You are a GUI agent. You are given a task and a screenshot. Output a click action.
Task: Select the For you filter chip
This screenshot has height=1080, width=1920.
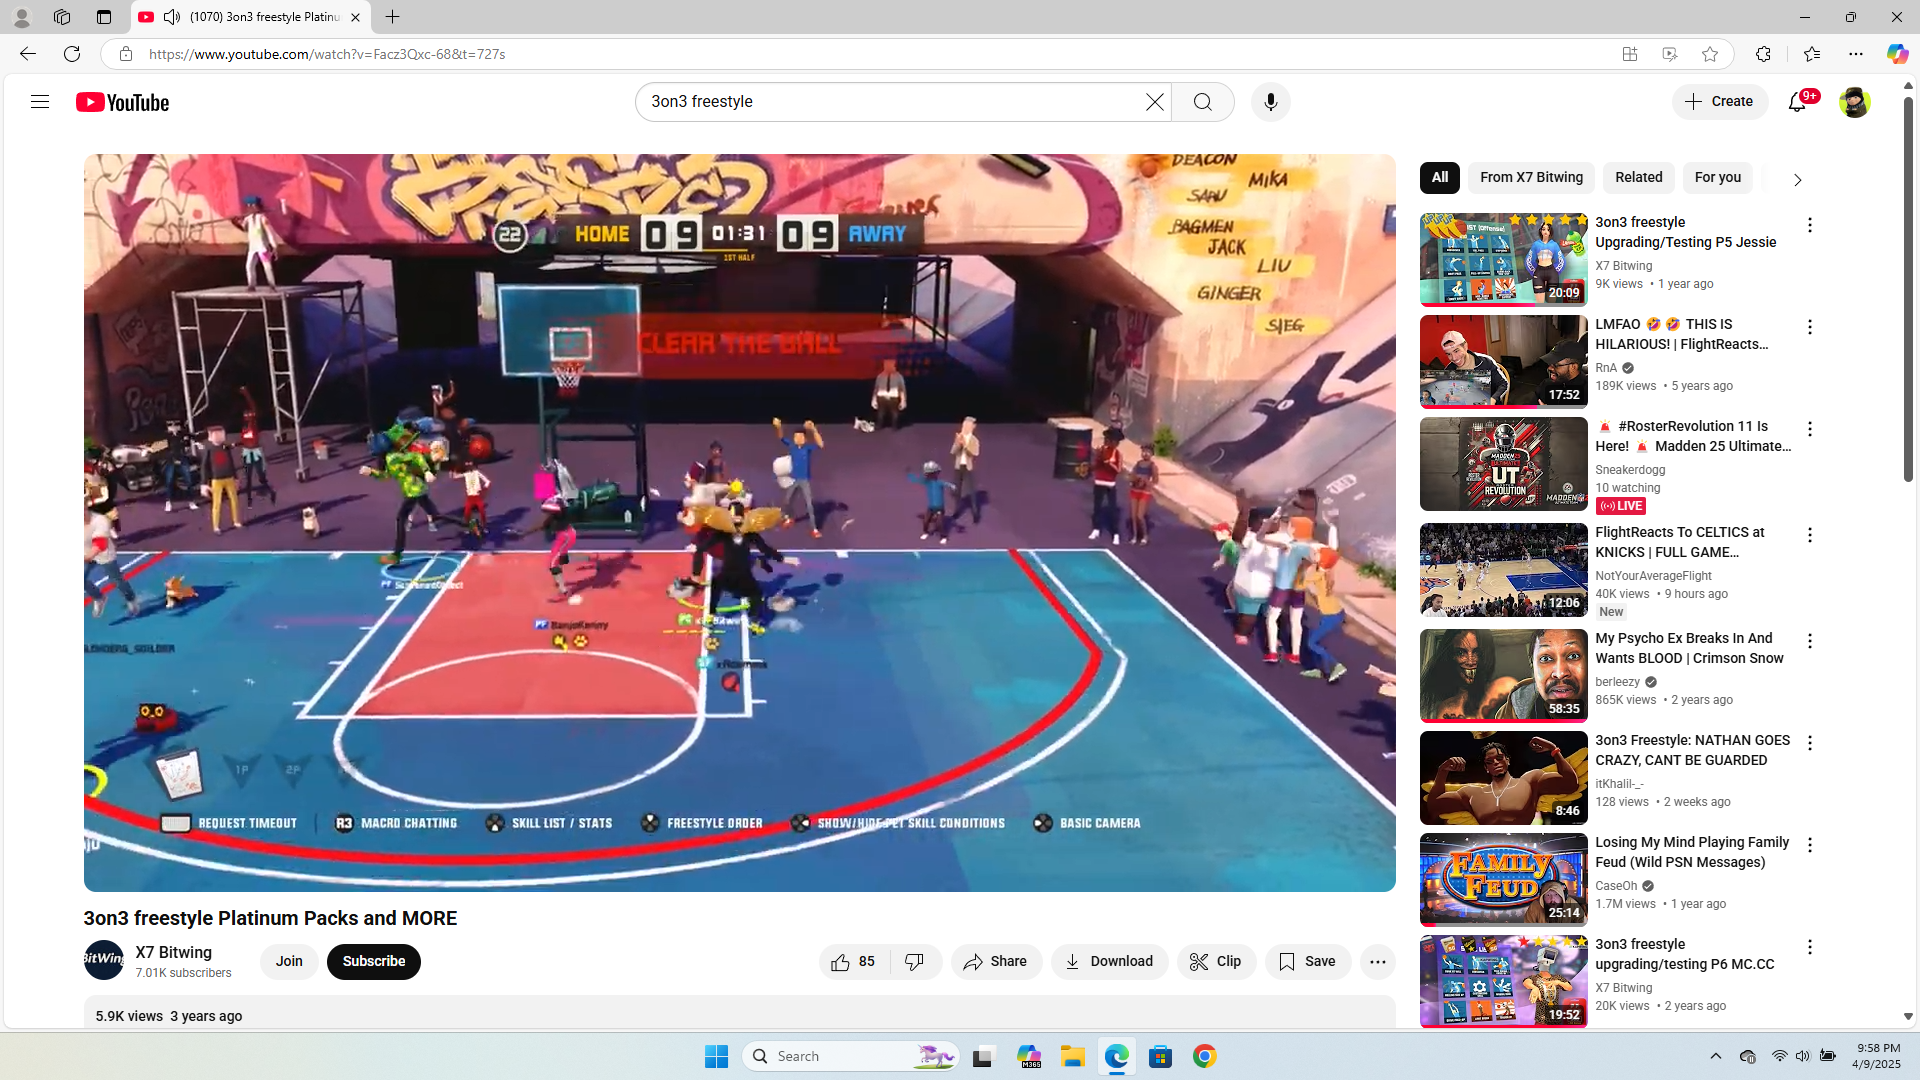click(1718, 178)
